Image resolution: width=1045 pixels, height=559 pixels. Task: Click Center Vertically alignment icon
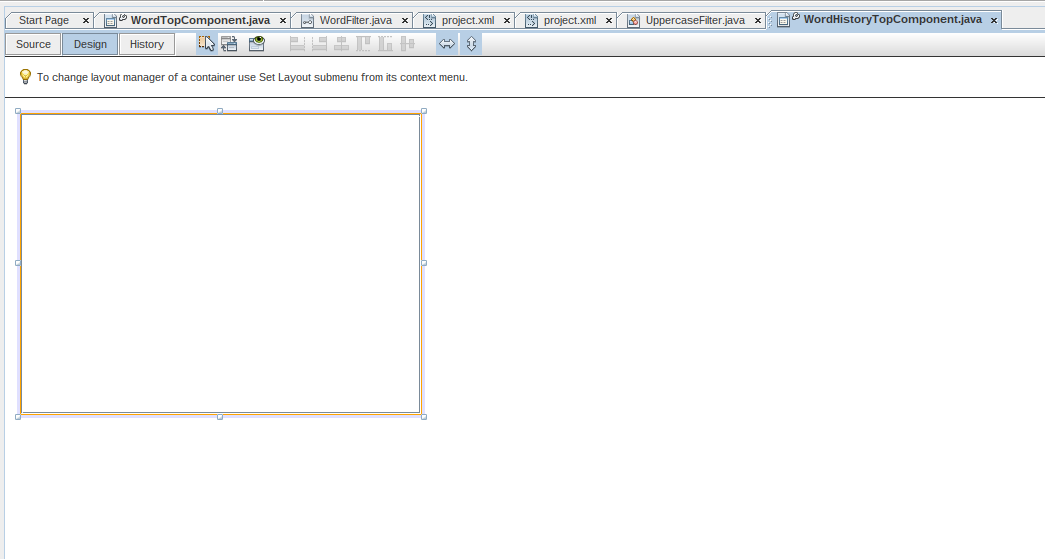pos(407,44)
